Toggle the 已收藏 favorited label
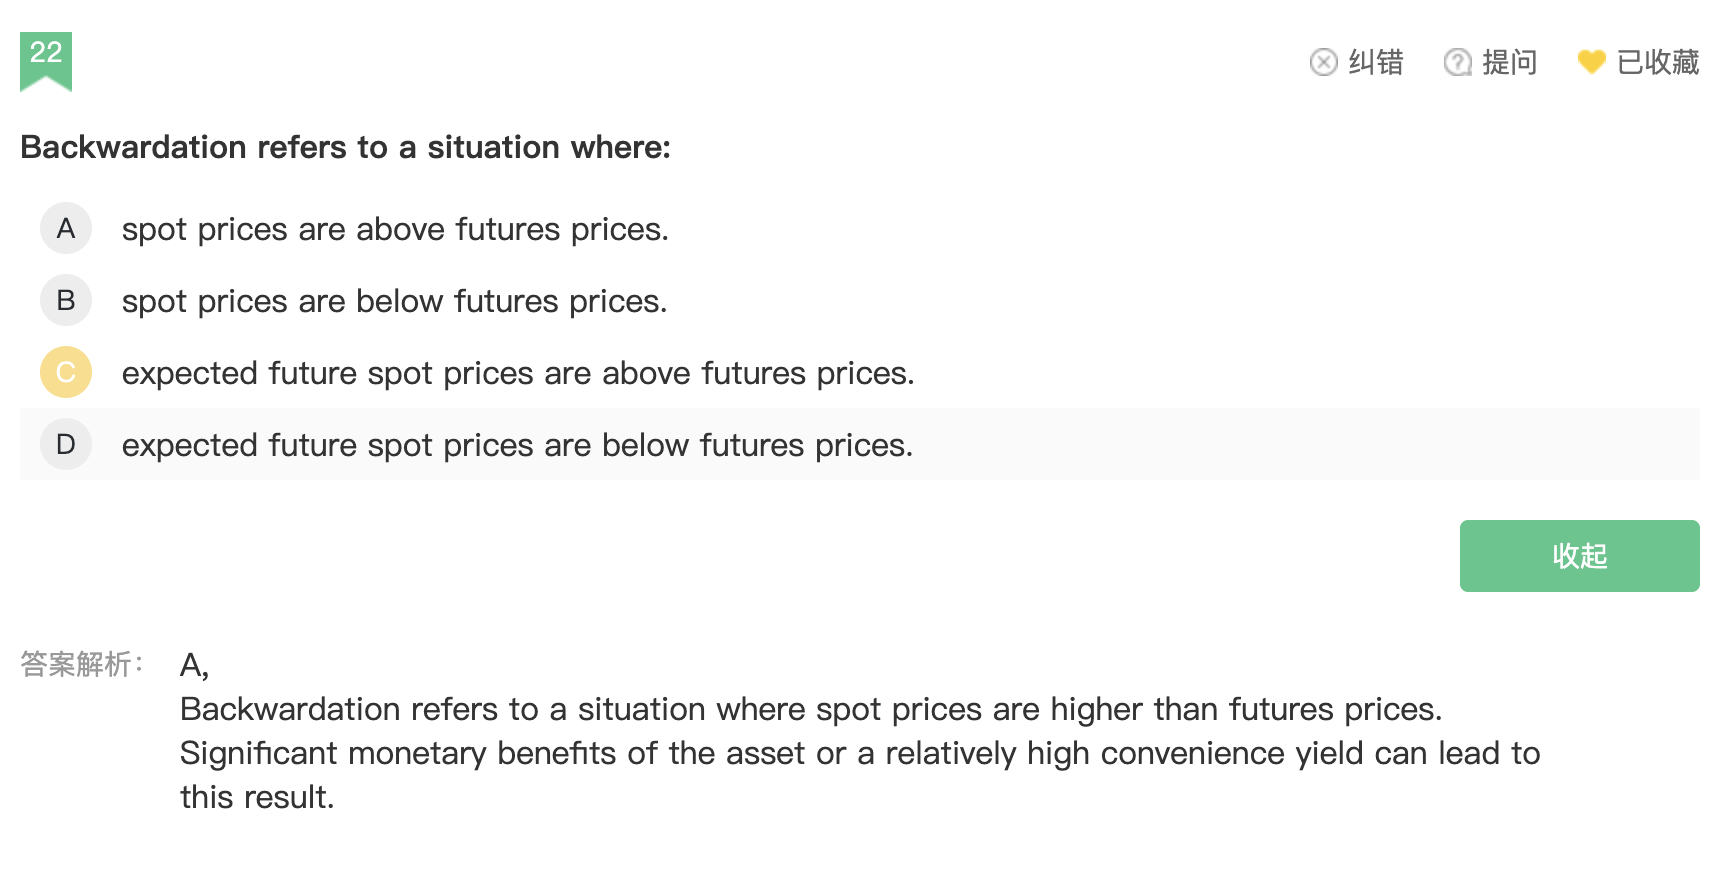The height and width of the screenshot is (884, 1726). pos(1657,62)
